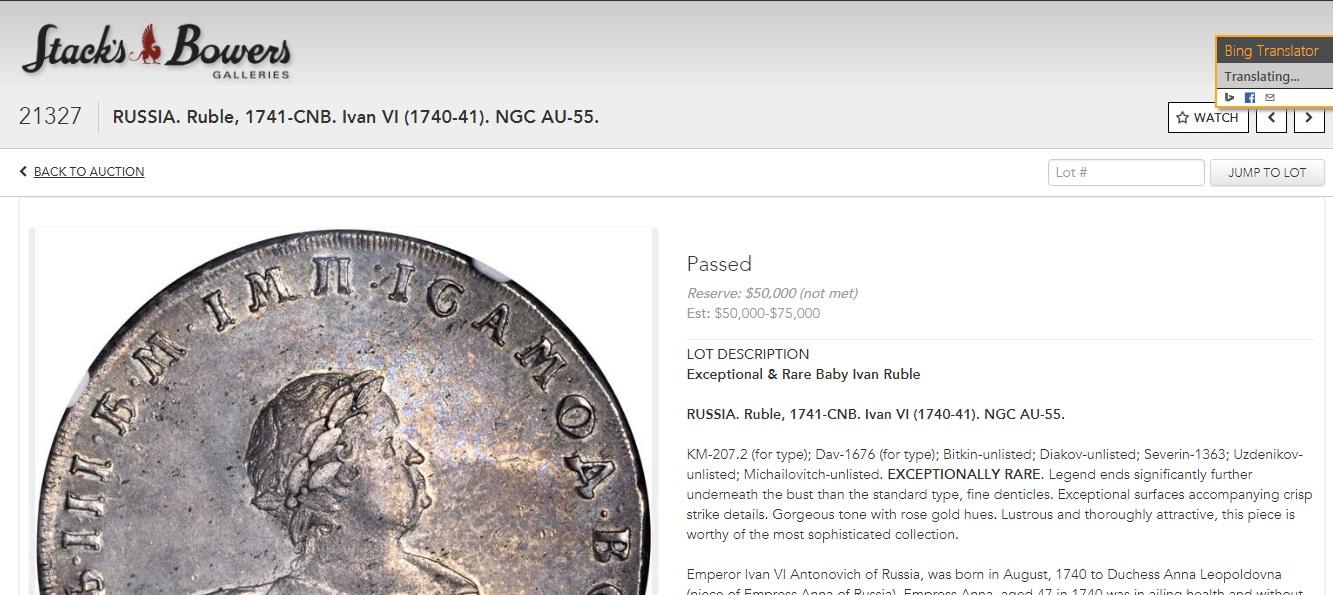Screen dimensions: 1333x595
Task: Click the star icon on the Watch button
Action: (1183, 118)
